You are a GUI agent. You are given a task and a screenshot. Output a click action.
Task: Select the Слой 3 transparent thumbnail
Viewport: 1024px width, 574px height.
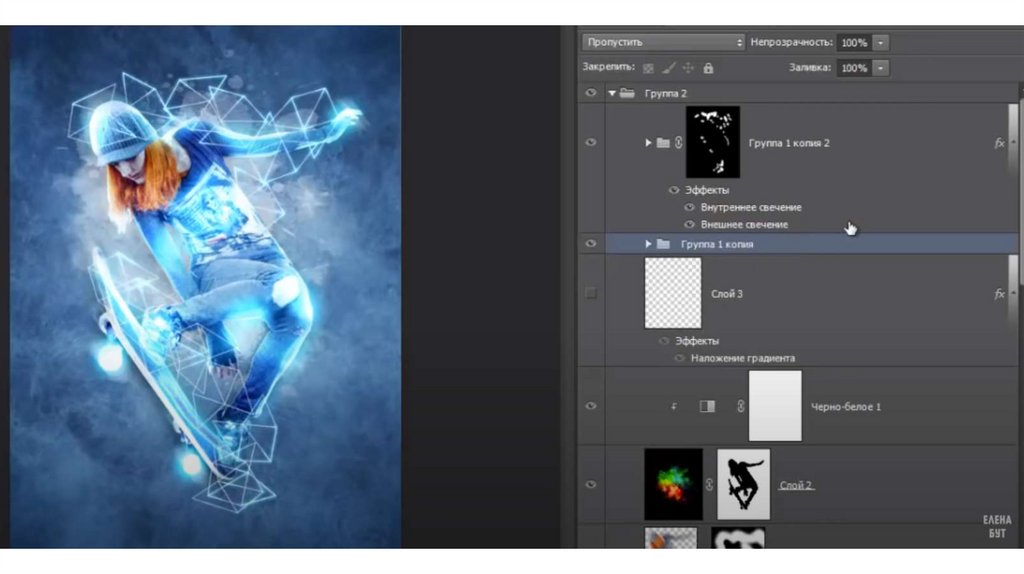point(673,293)
